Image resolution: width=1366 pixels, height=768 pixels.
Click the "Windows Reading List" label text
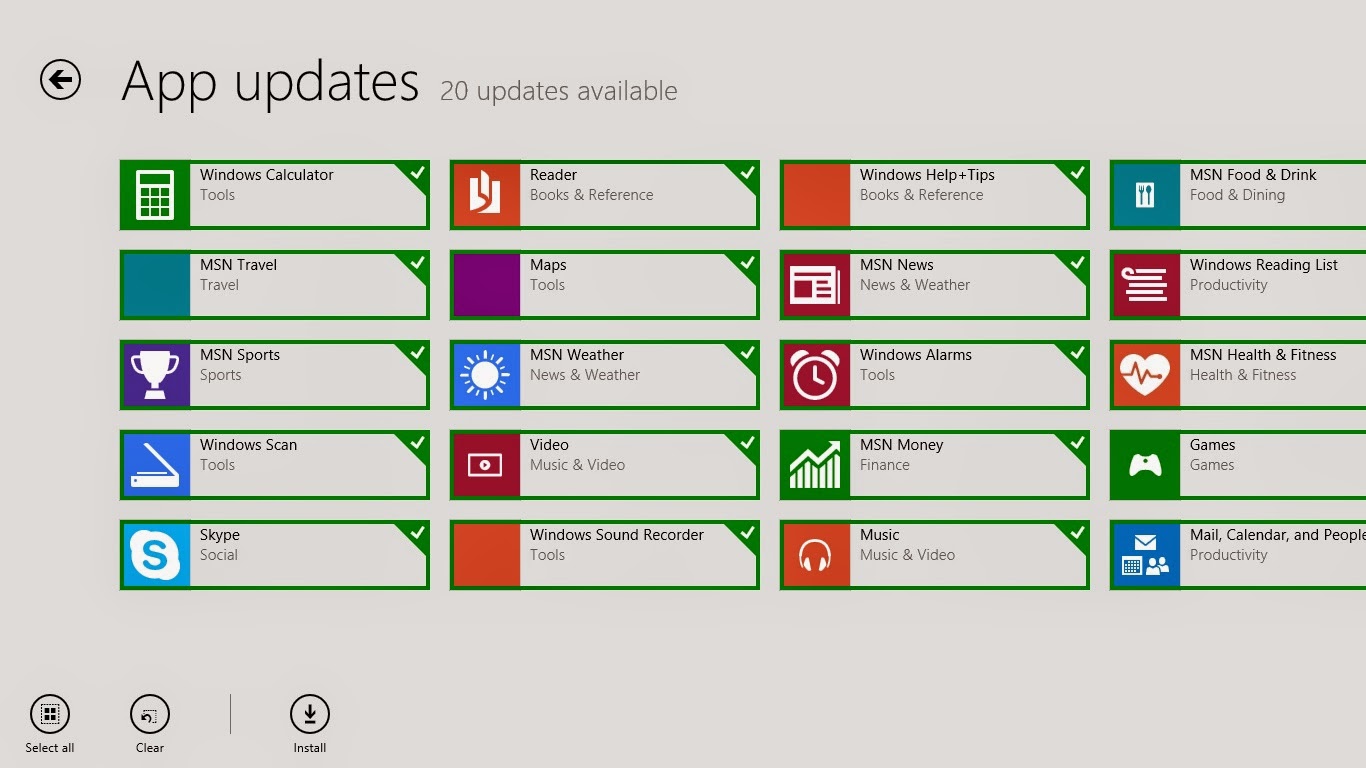(x=1264, y=265)
